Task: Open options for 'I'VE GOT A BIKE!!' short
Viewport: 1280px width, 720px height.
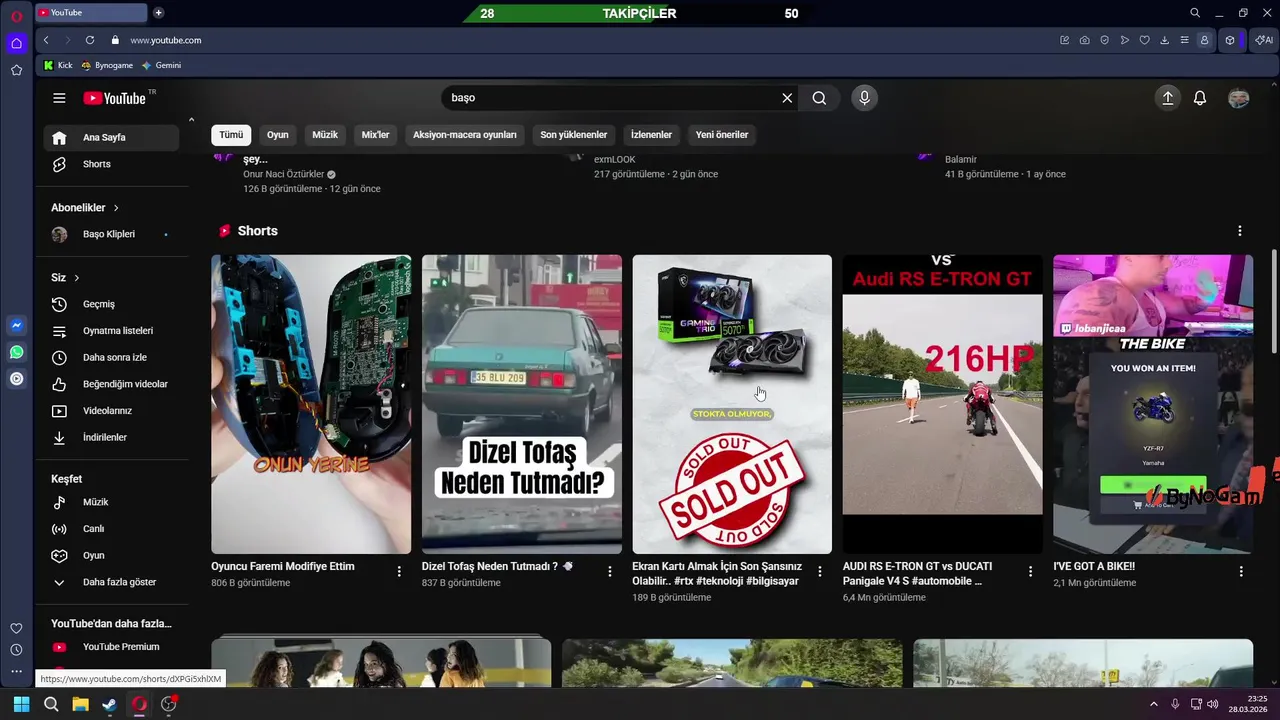Action: coord(1241,571)
